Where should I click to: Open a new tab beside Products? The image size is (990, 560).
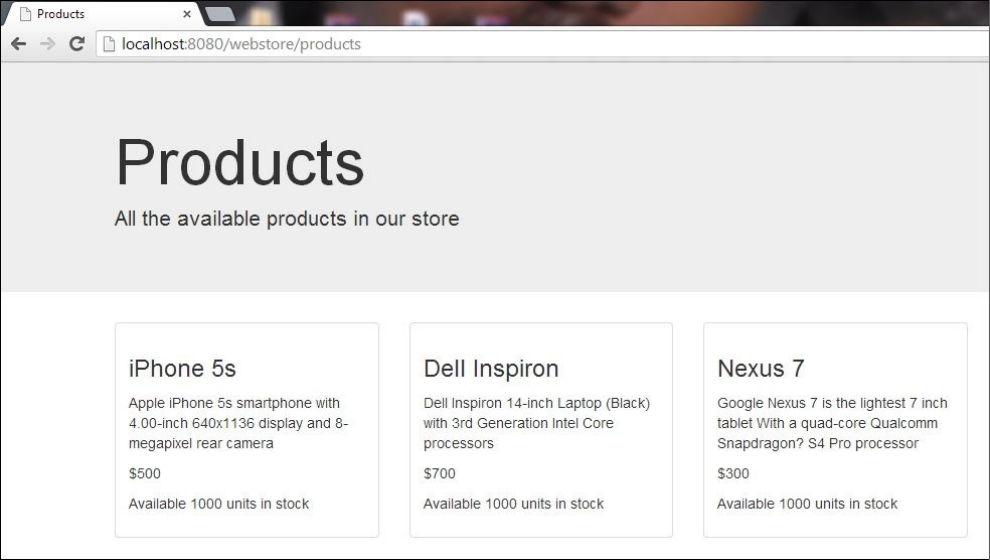pyautogui.click(x=220, y=13)
